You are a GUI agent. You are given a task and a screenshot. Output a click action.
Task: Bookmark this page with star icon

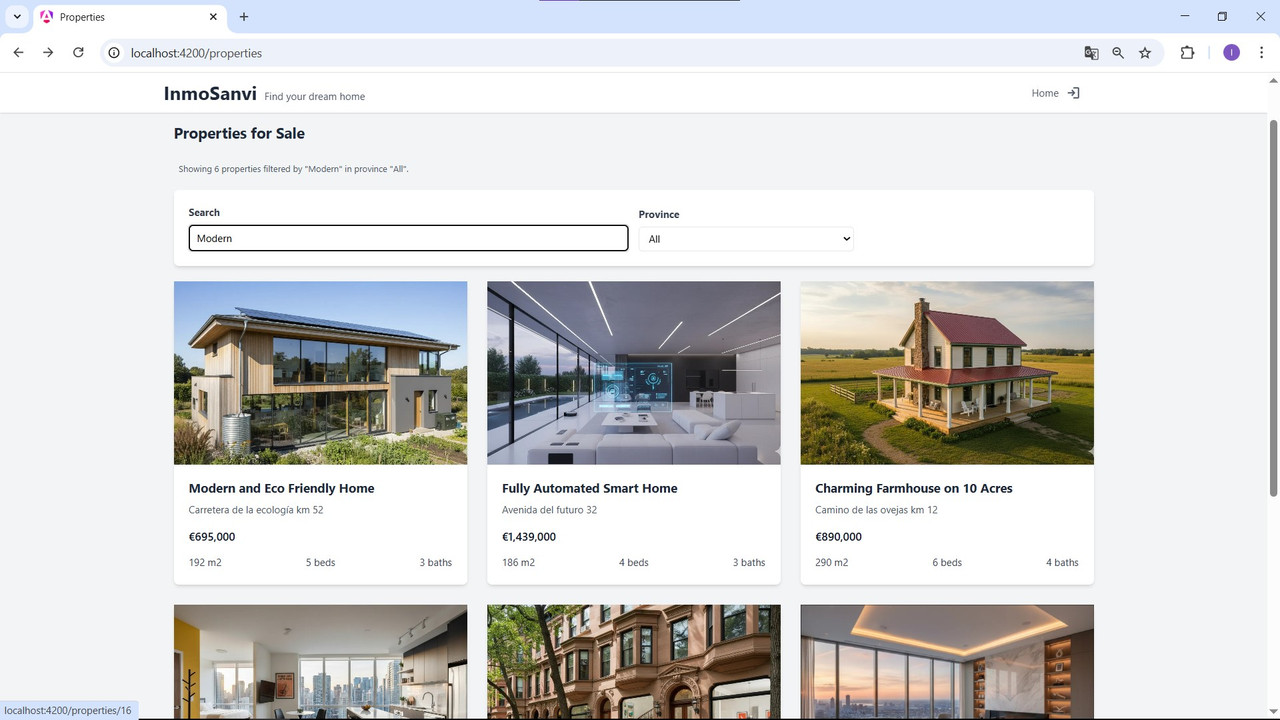[1145, 53]
